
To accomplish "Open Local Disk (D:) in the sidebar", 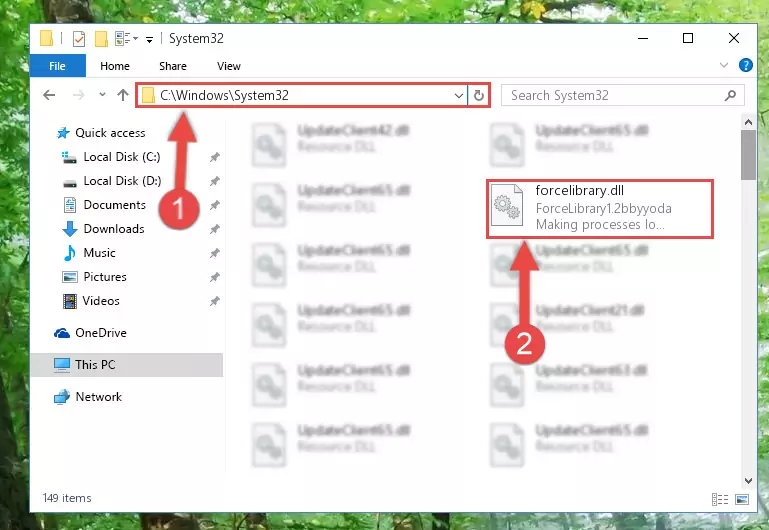I will (x=111, y=181).
